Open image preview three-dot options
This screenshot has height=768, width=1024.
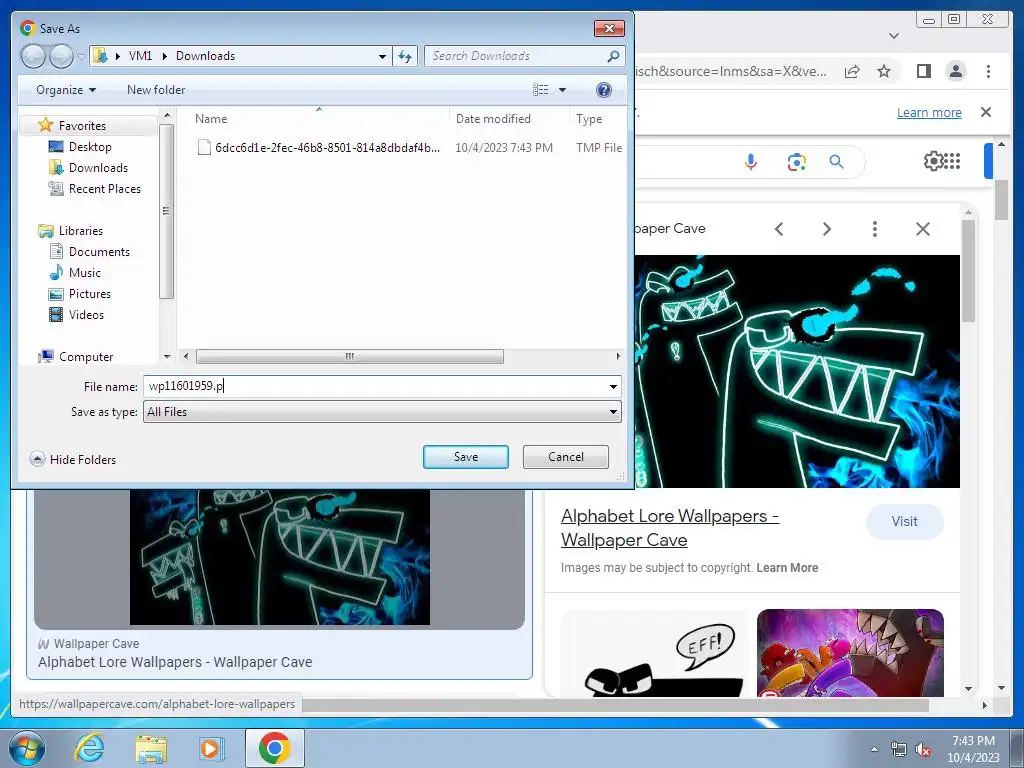pyautogui.click(x=874, y=229)
